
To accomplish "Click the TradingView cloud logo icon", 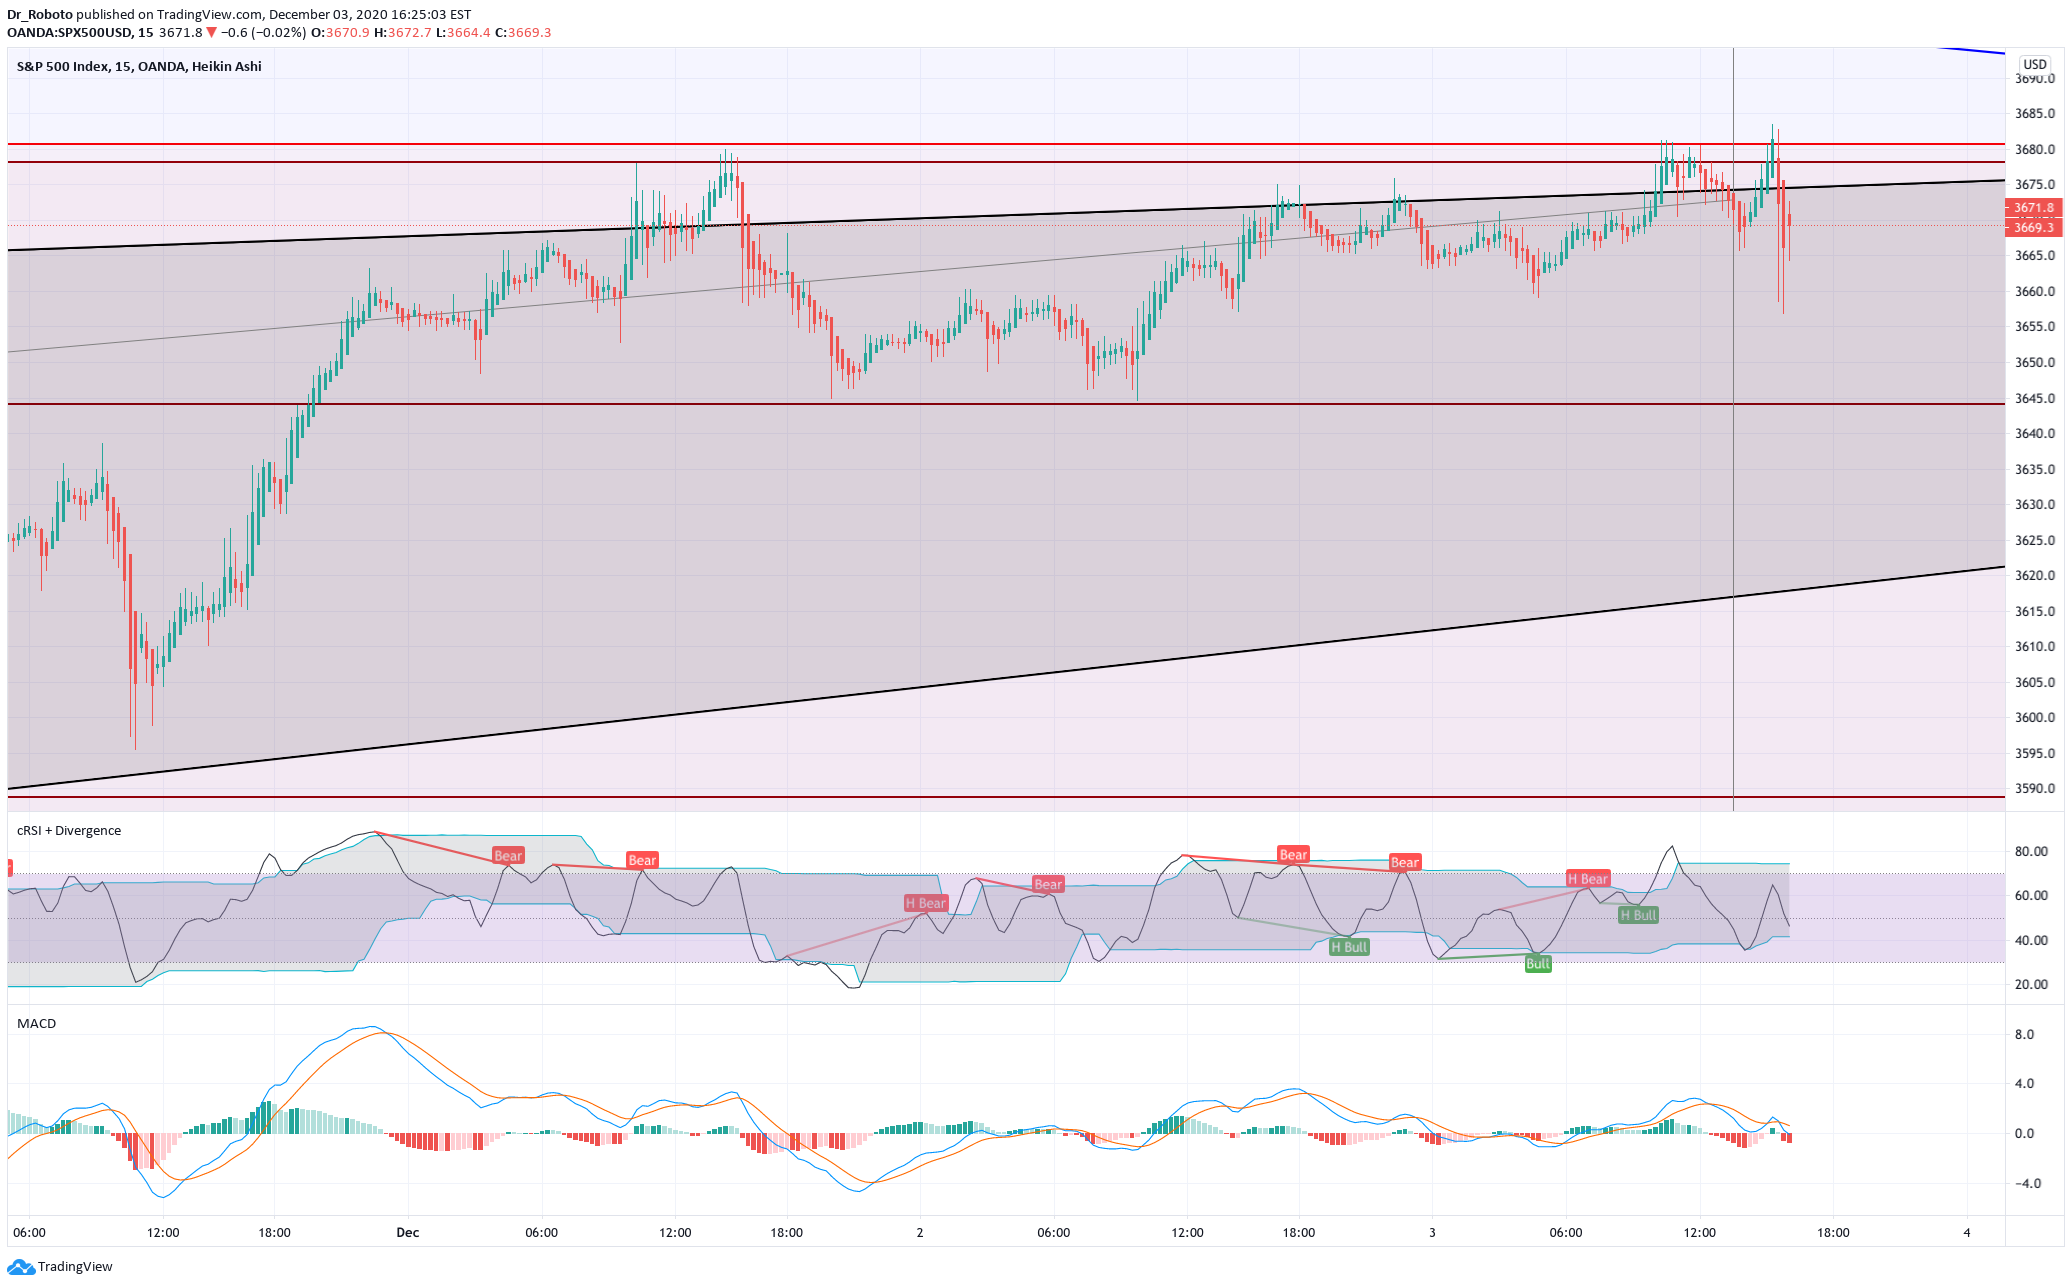I will click(x=21, y=1267).
